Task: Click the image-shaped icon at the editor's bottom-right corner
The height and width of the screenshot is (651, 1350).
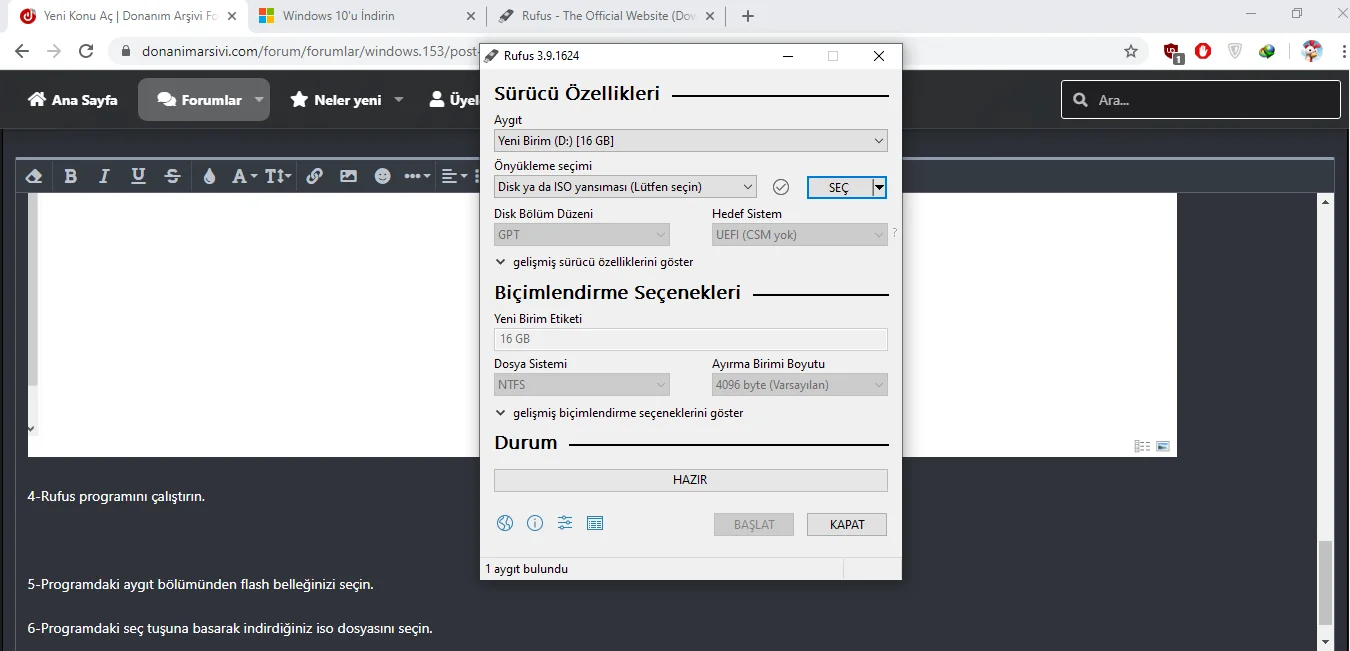Action: (1163, 446)
